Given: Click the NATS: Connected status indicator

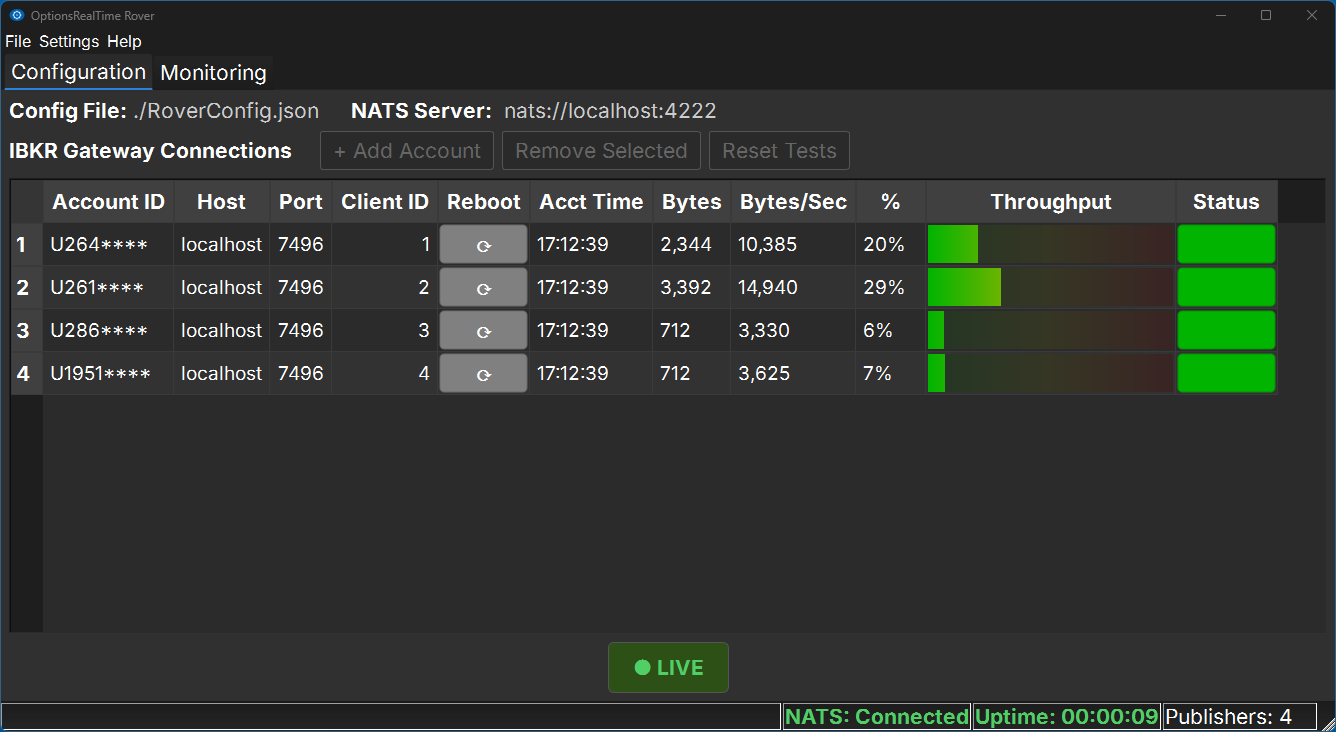Looking at the screenshot, I should coord(876,717).
